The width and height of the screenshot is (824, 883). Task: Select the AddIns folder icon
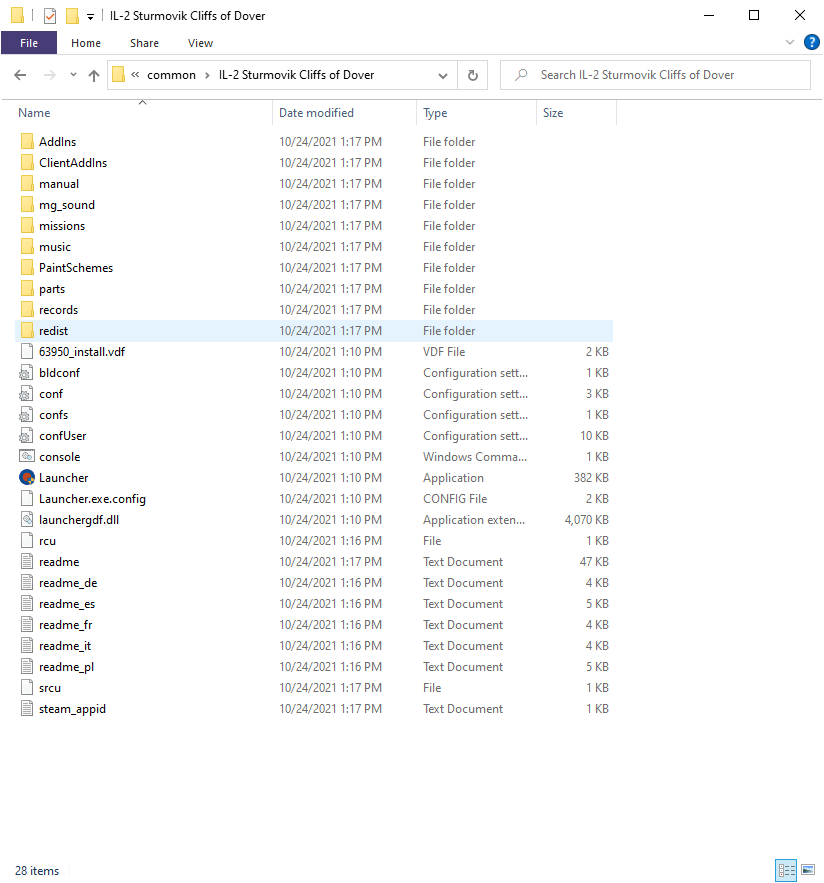(x=27, y=141)
